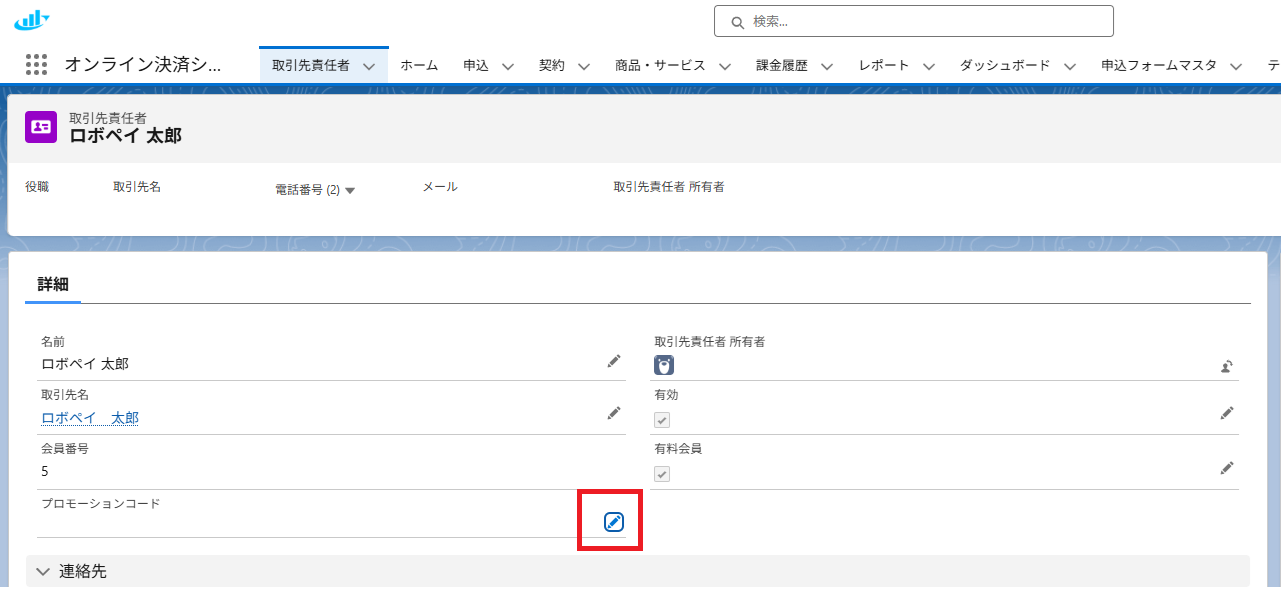Edit the プロモーションコード field with pencil icon
1281x594 pixels.
pyautogui.click(x=614, y=521)
